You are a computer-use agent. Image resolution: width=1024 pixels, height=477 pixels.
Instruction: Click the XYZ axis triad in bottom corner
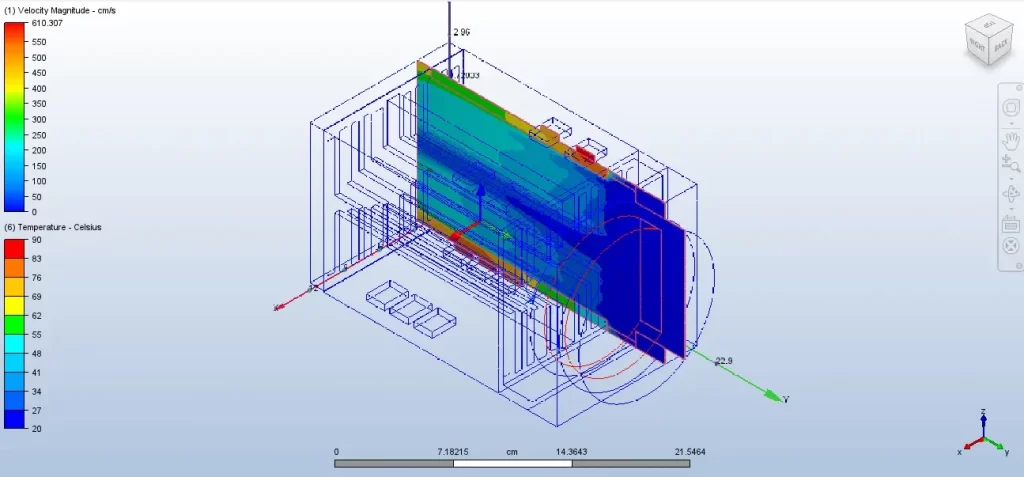pyautogui.click(x=986, y=438)
